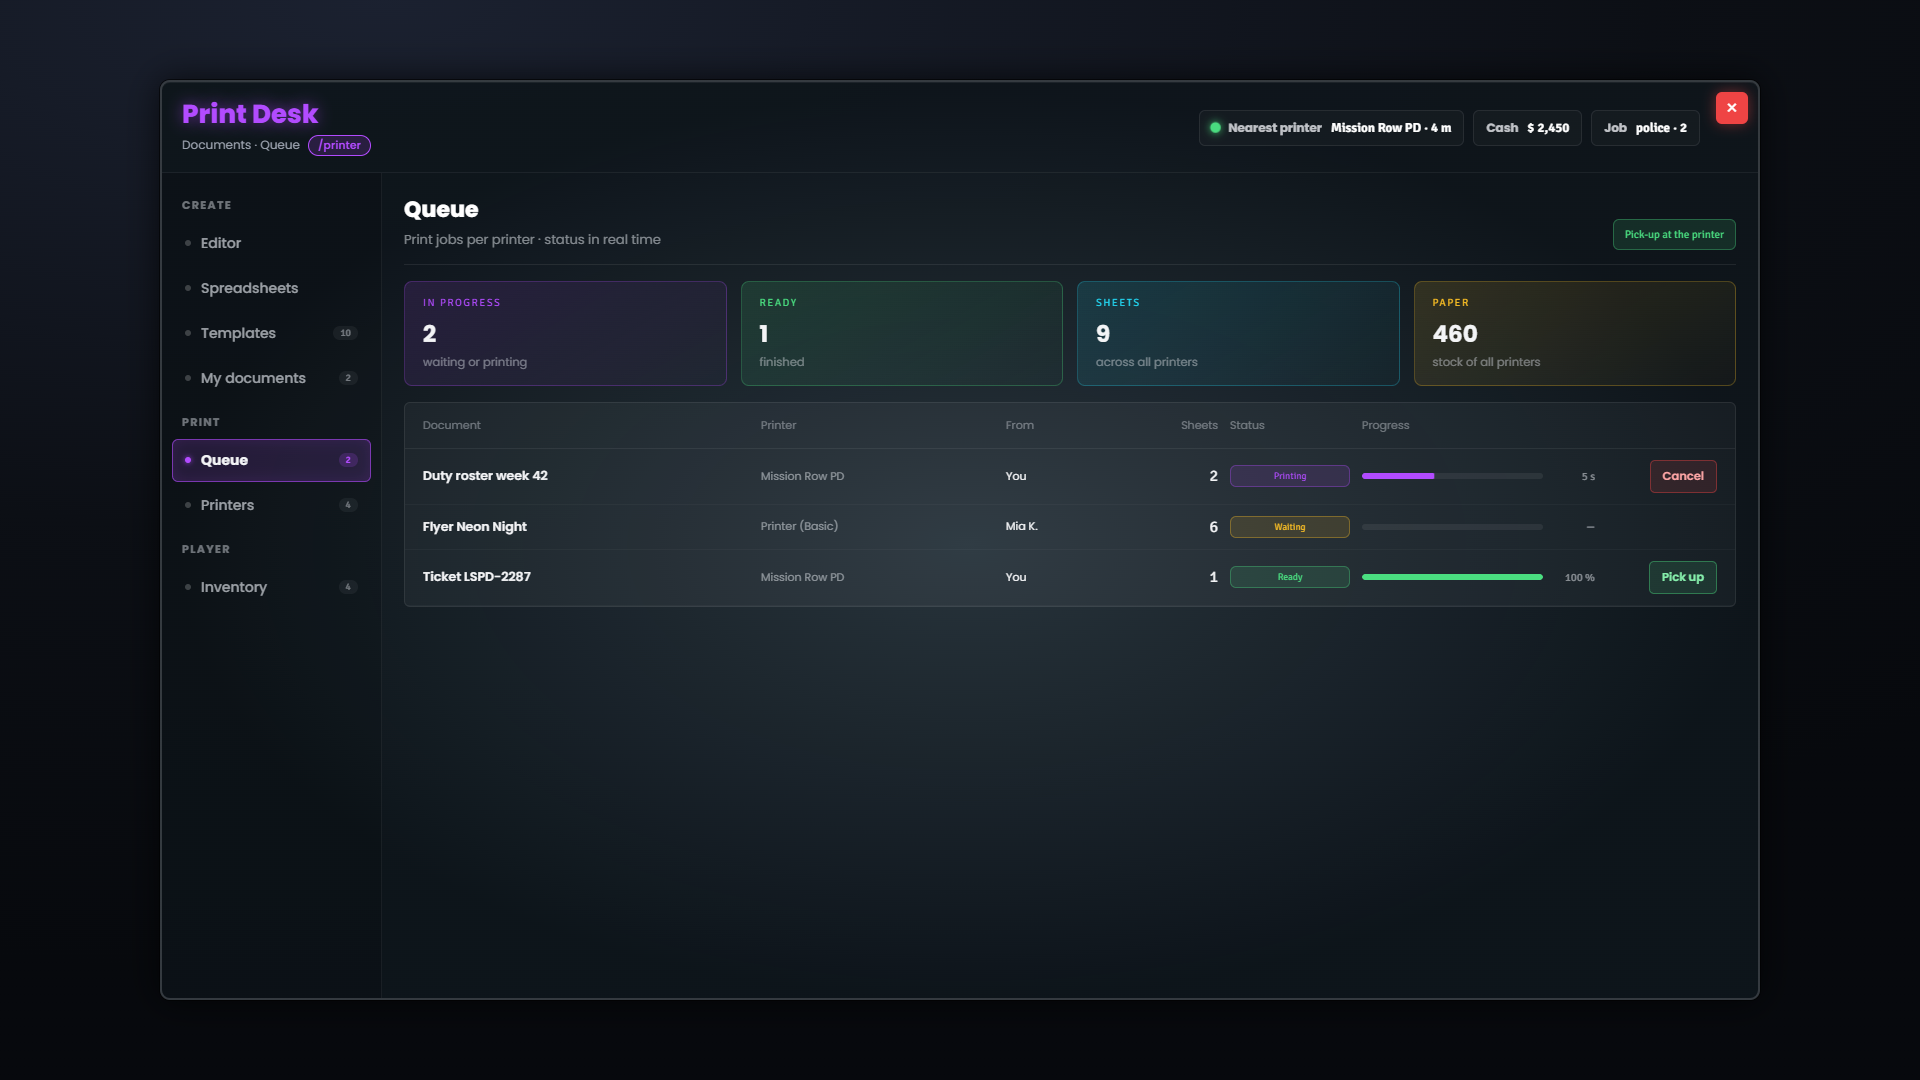Select the In Progress stat card
The height and width of the screenshot is (1080, 1920).
[565, 333]
